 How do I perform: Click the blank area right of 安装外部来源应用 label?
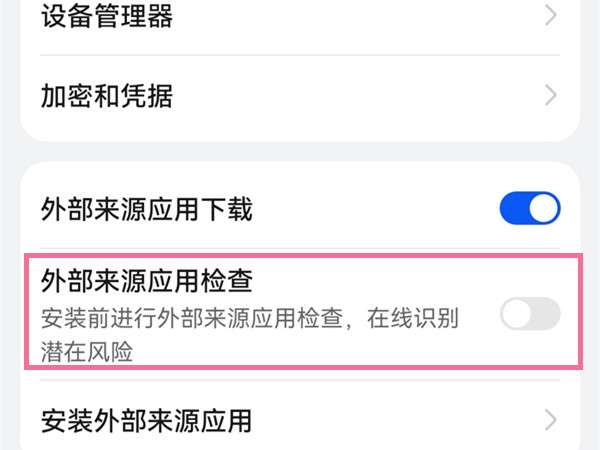[400, 419]
